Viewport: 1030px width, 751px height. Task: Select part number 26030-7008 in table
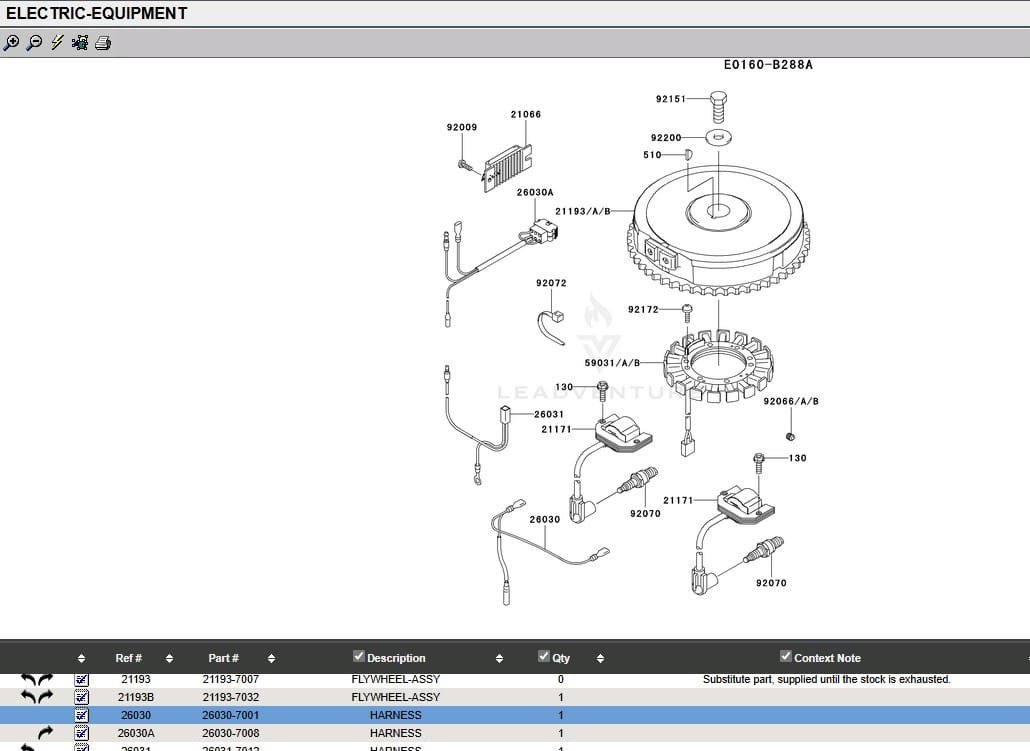coord(230,733)
